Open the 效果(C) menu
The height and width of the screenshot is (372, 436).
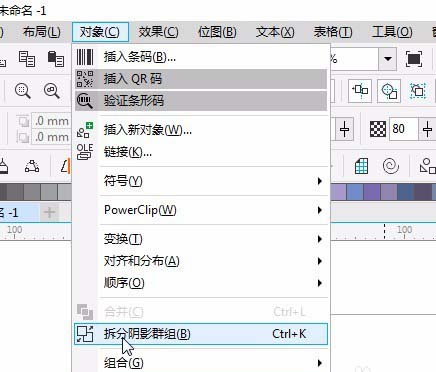pyautogui.click(x=158, y=32)
